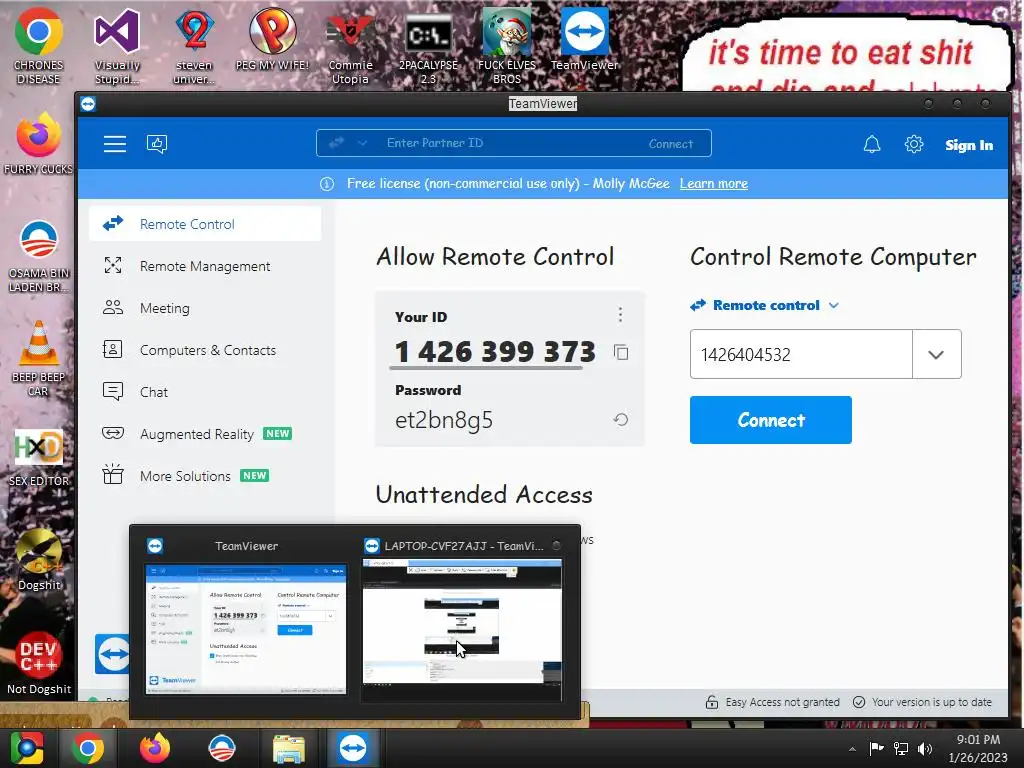Image resolution: width=1024 pixels, height=768 pixels.
Task: Select Not Dogshit Dev C++ icon
Action: pyautogui.click(x=39, y=663)
